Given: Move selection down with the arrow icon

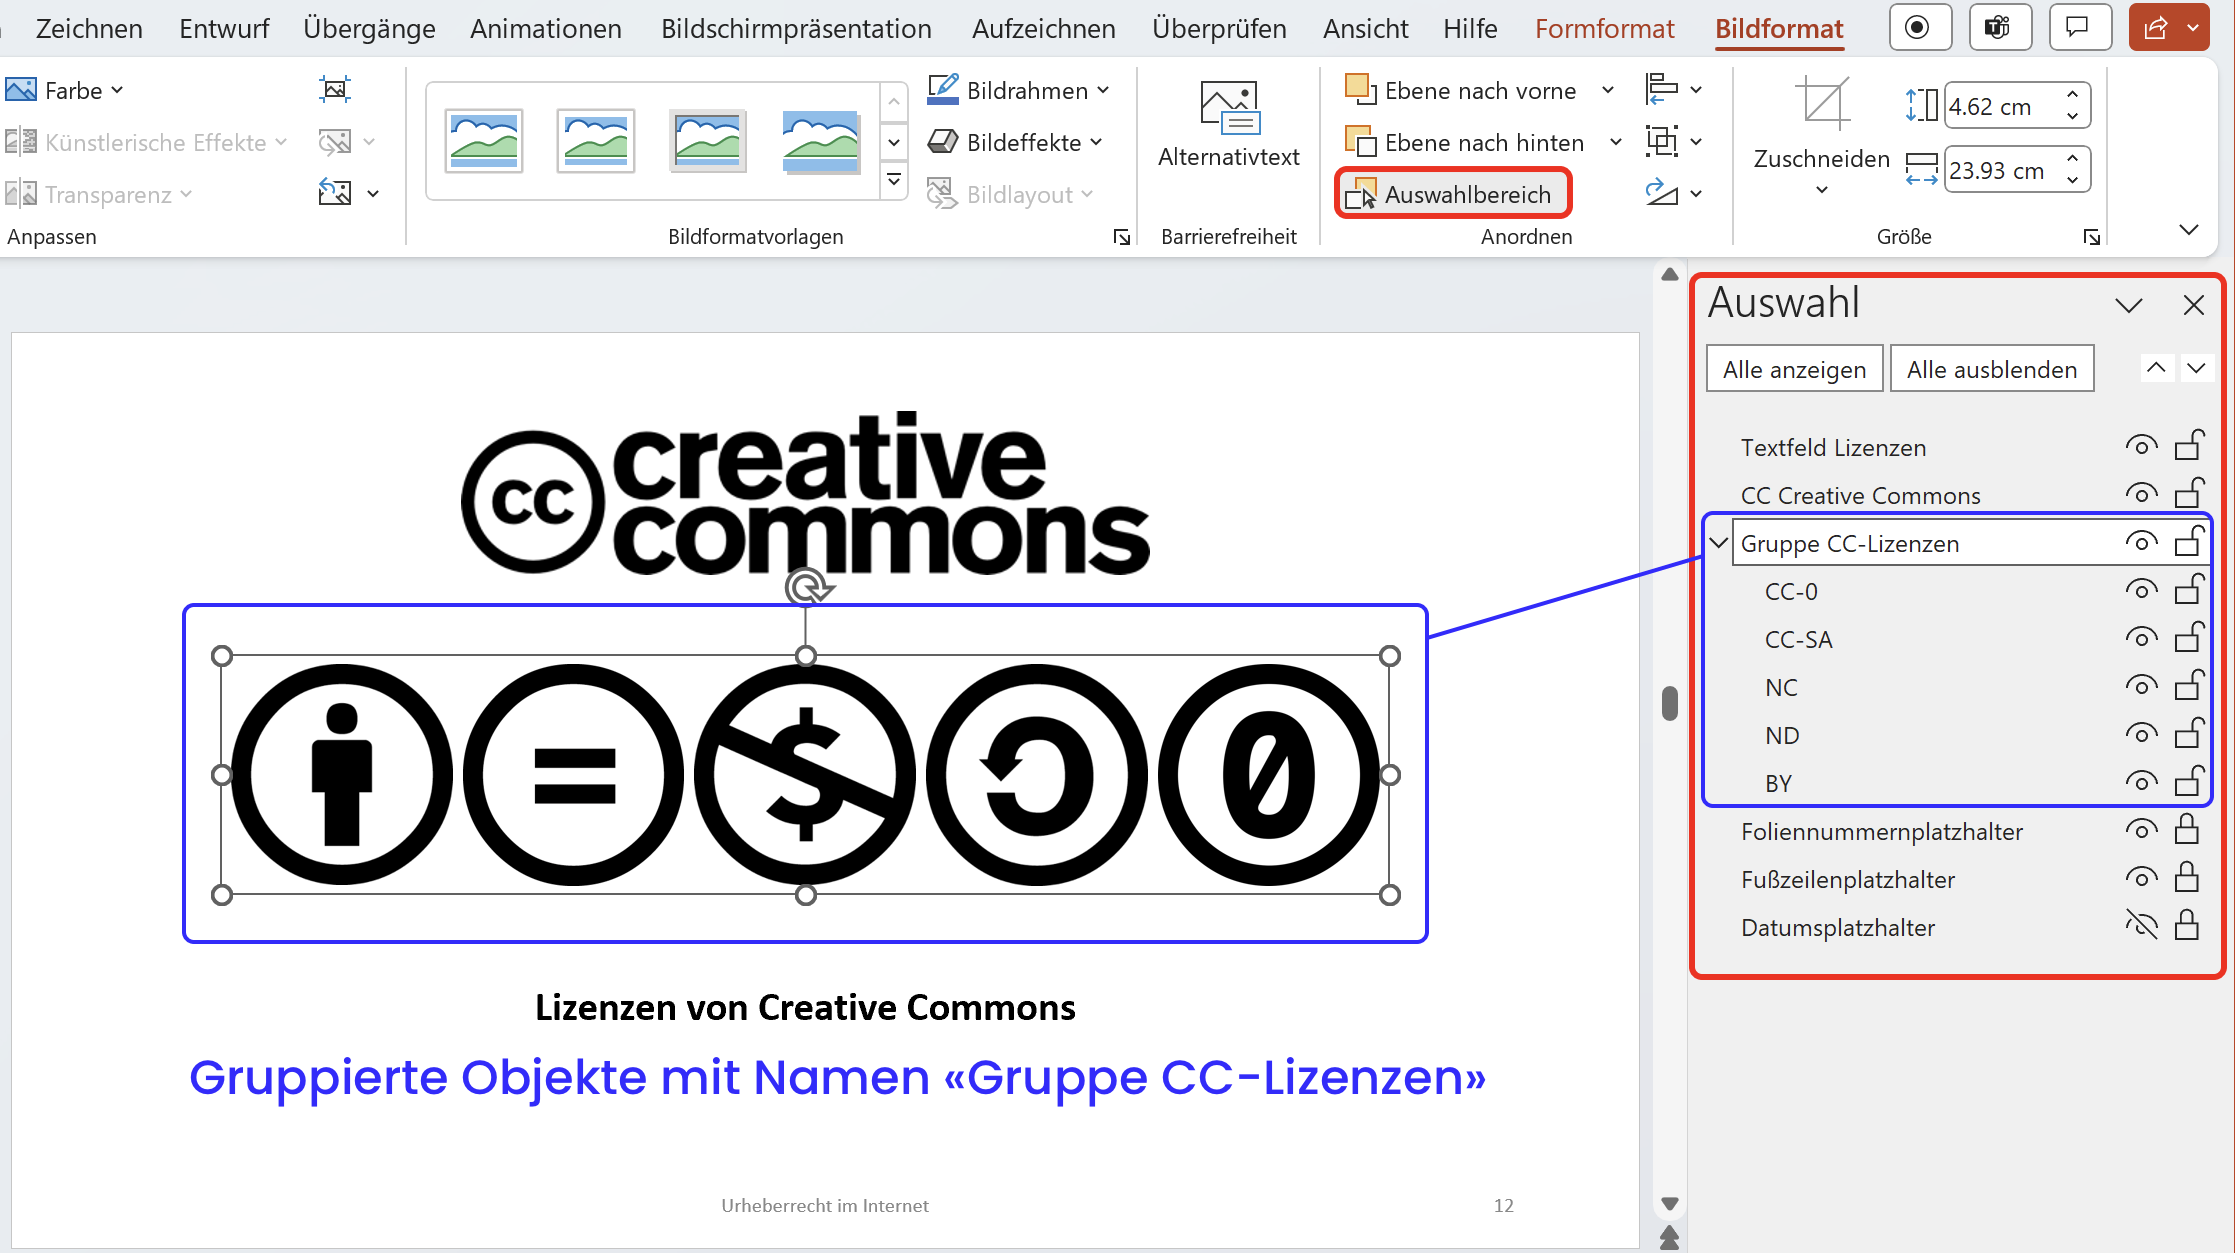Looking at the screenshot, I should [2196, 368].
